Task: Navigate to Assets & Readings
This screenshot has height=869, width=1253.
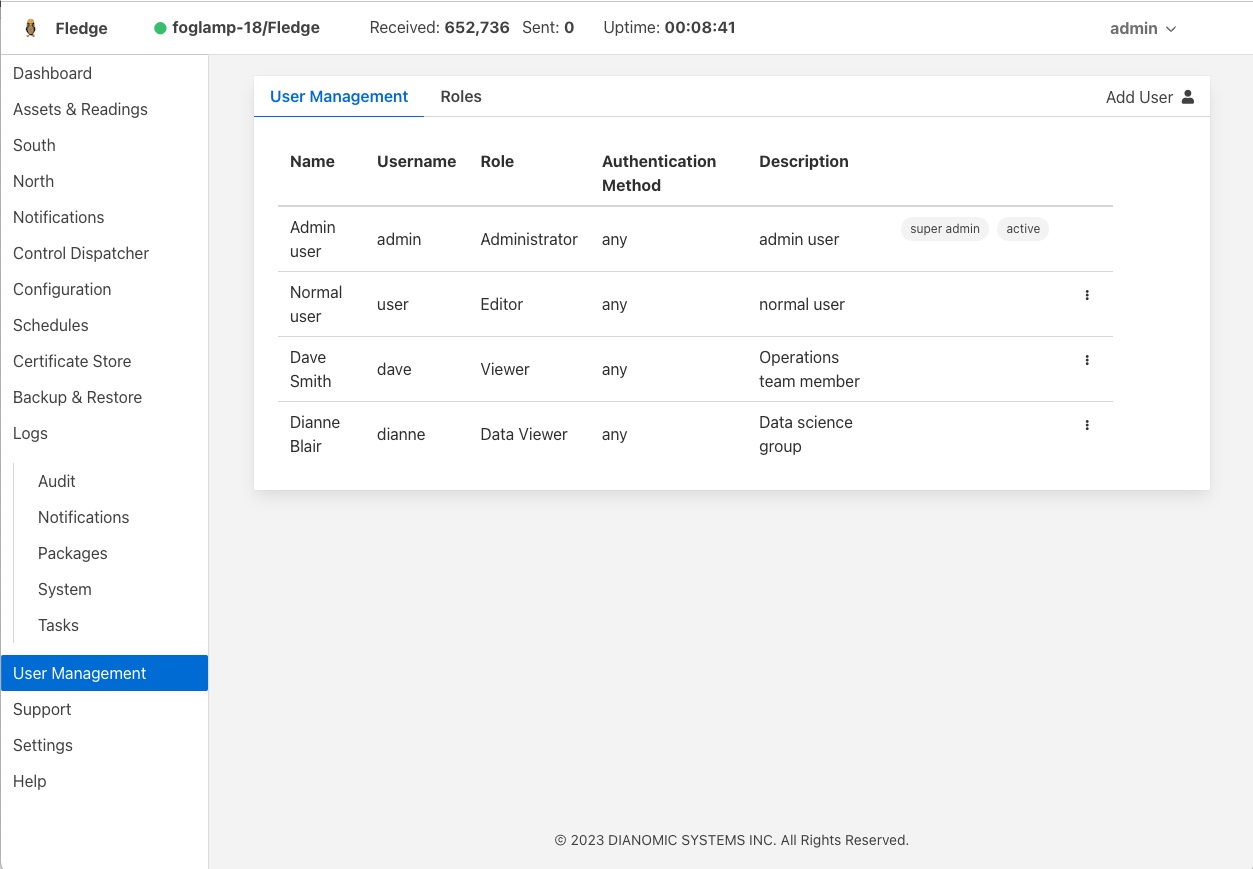Action: 80,109
